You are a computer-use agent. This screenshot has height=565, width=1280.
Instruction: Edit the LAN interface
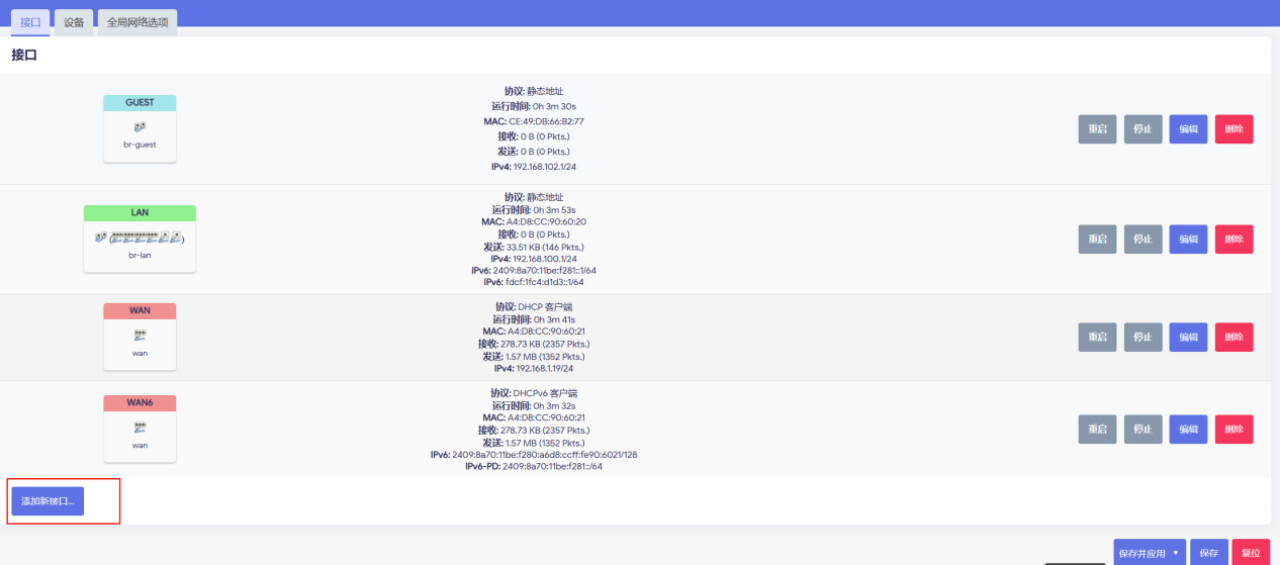[x=1188, y=239]
